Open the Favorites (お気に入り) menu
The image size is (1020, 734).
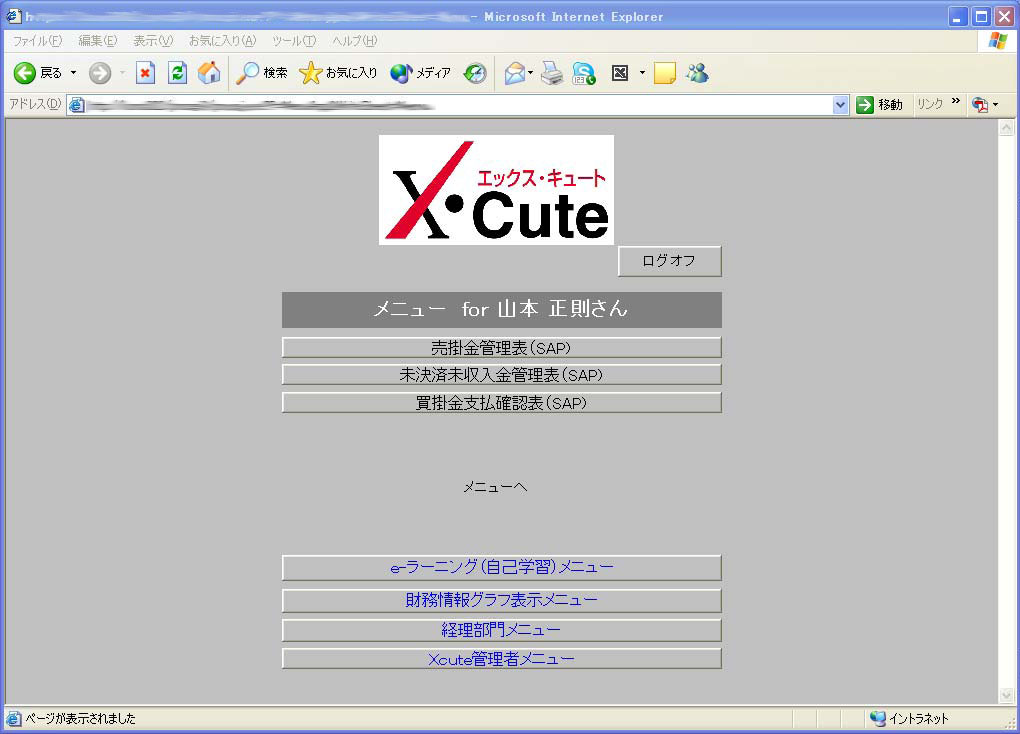tap(222, 41)
